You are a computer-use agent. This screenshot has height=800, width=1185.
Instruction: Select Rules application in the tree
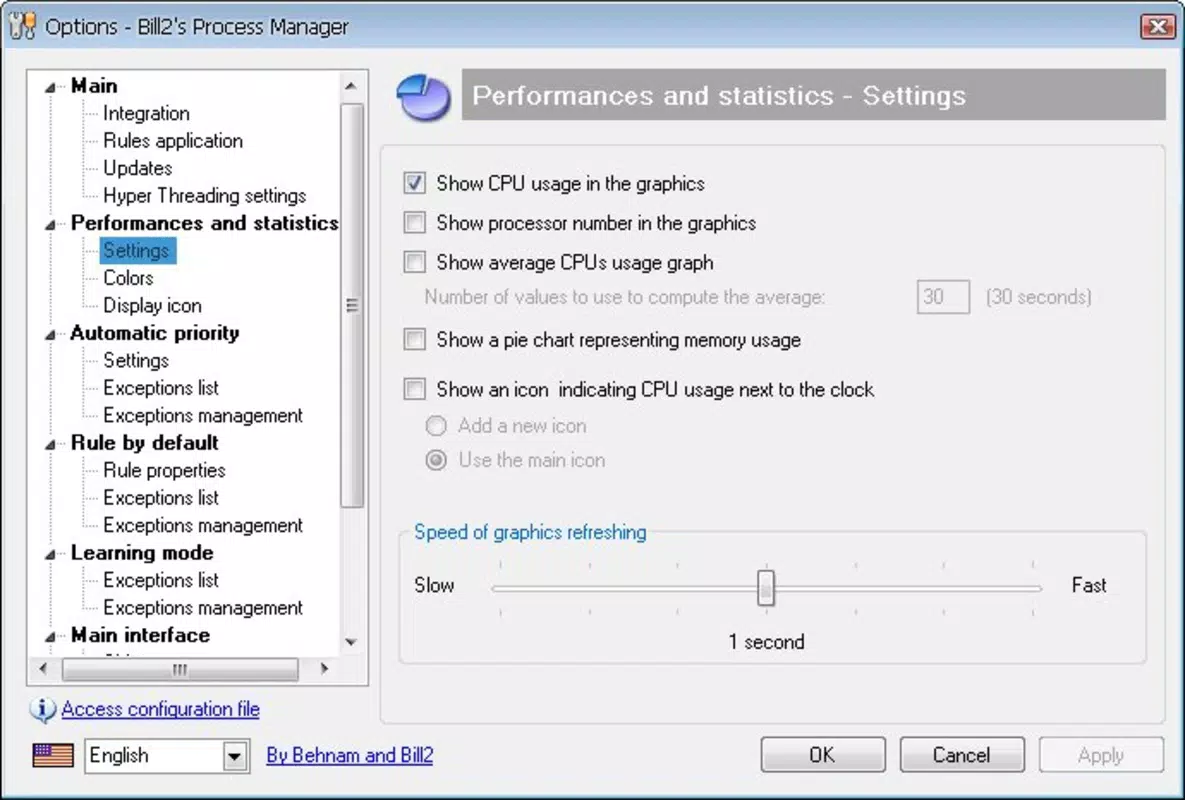click(173, 141)
